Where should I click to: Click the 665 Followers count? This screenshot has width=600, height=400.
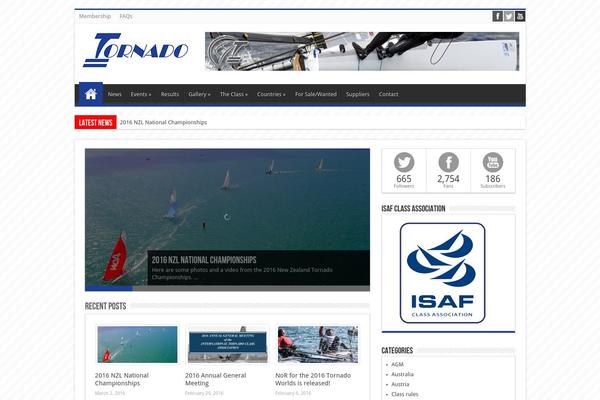pos(404,181)
